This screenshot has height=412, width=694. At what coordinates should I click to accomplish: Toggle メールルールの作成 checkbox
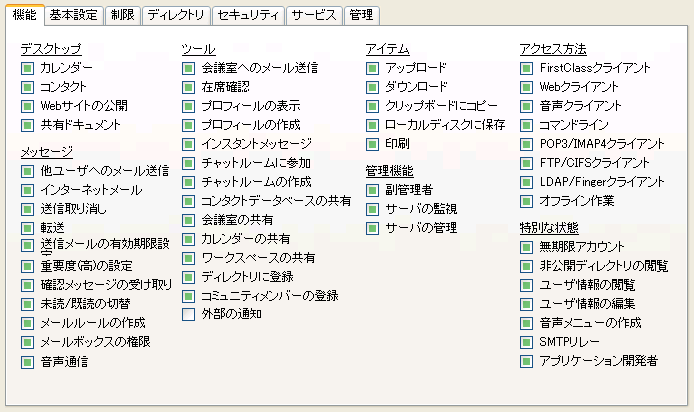[27, 323]
